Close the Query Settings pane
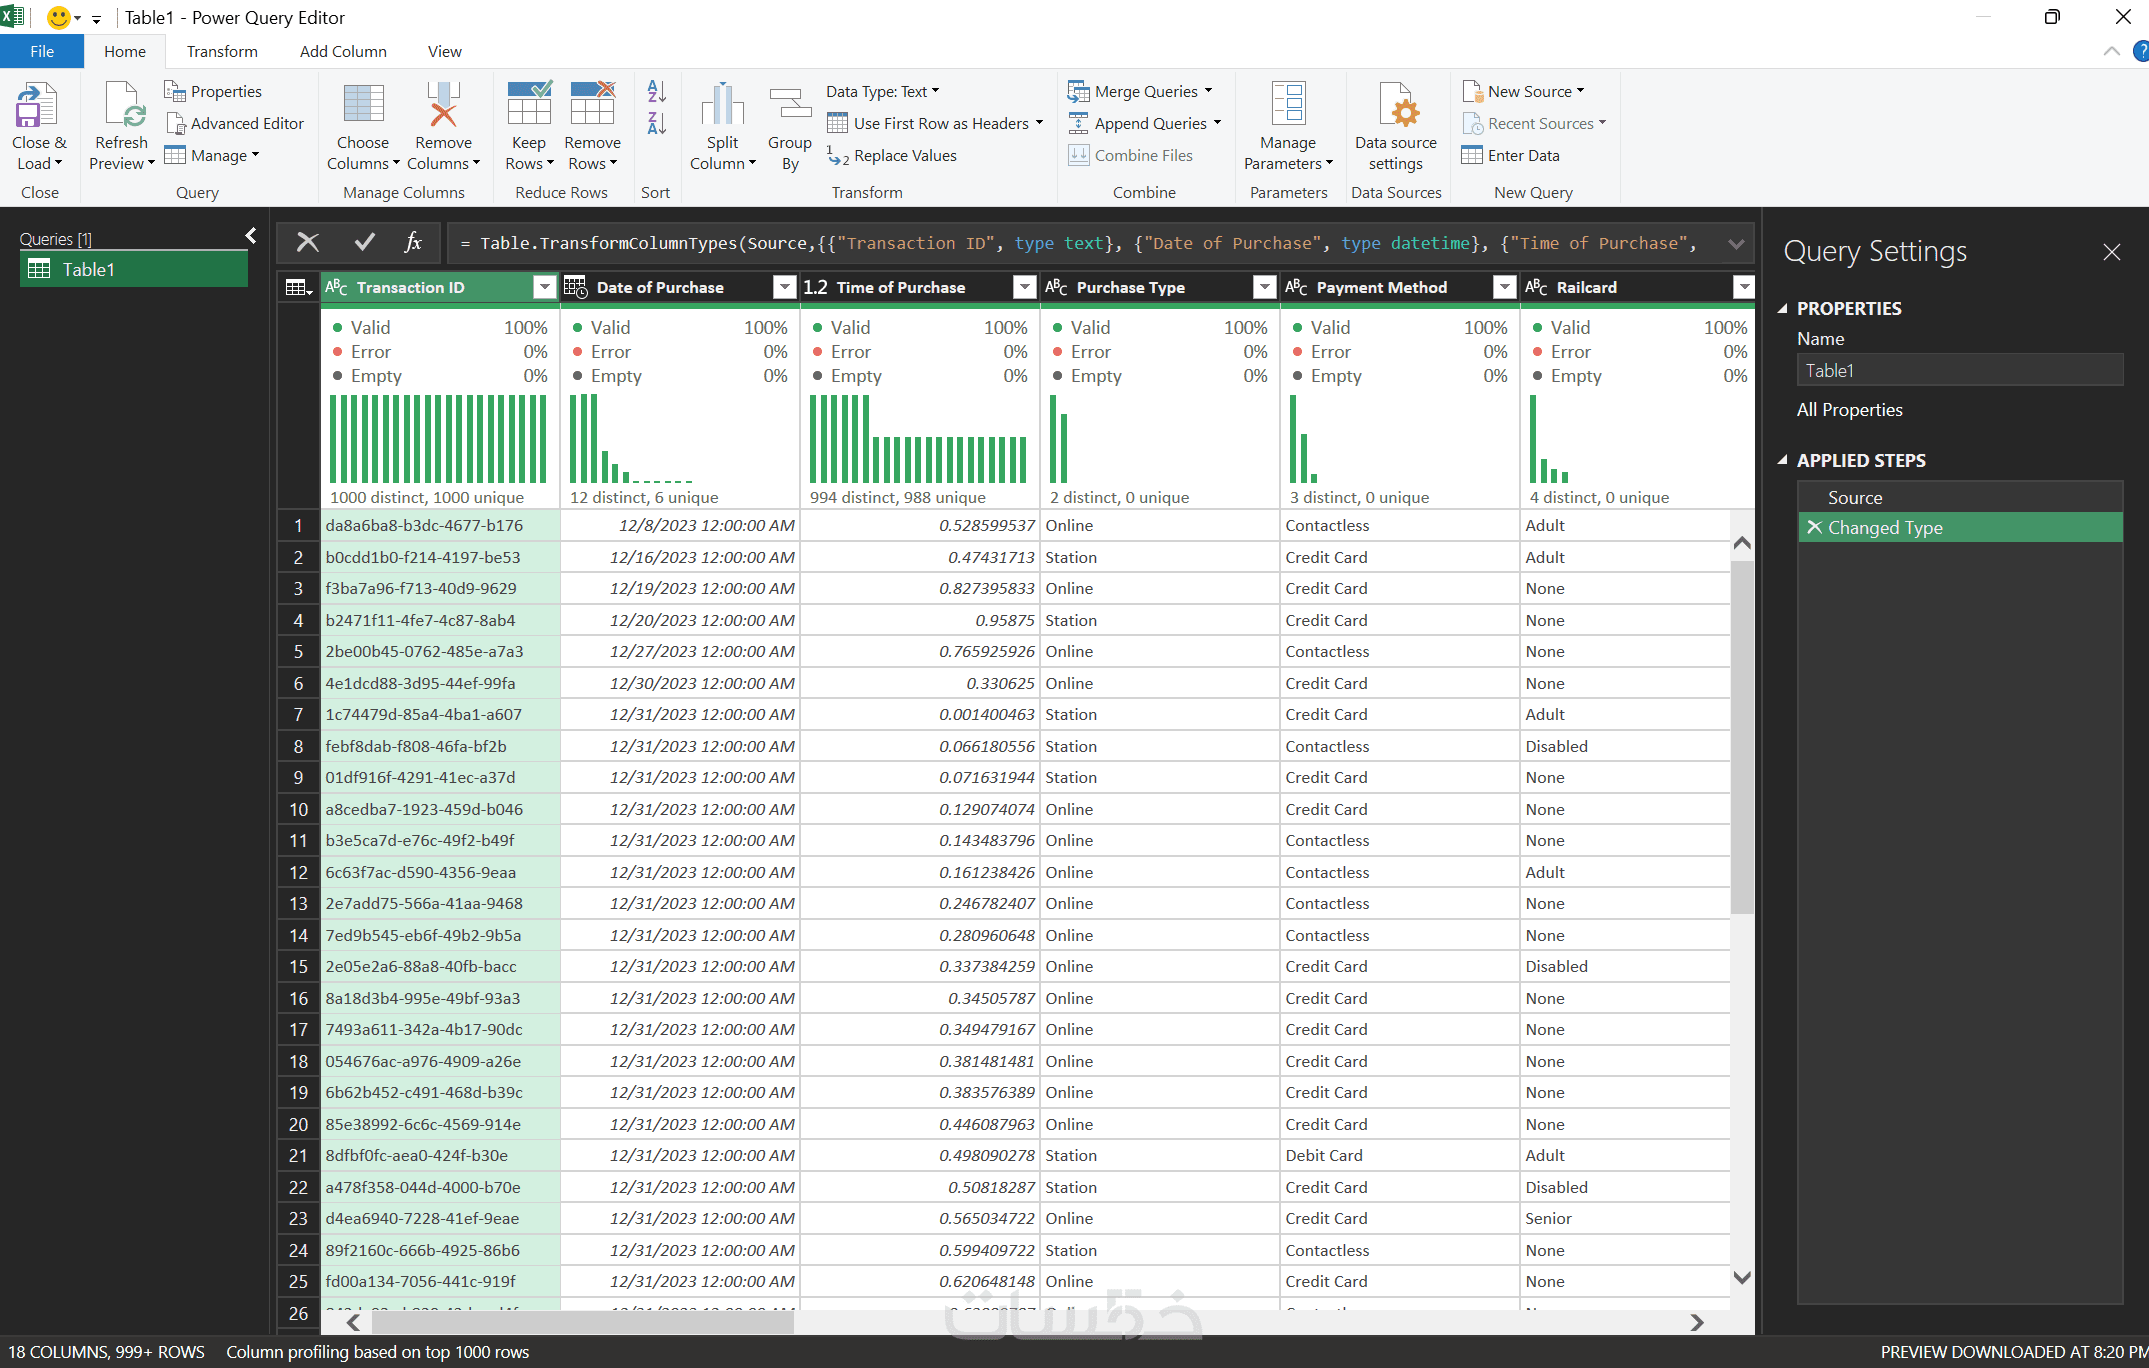 2112,252
